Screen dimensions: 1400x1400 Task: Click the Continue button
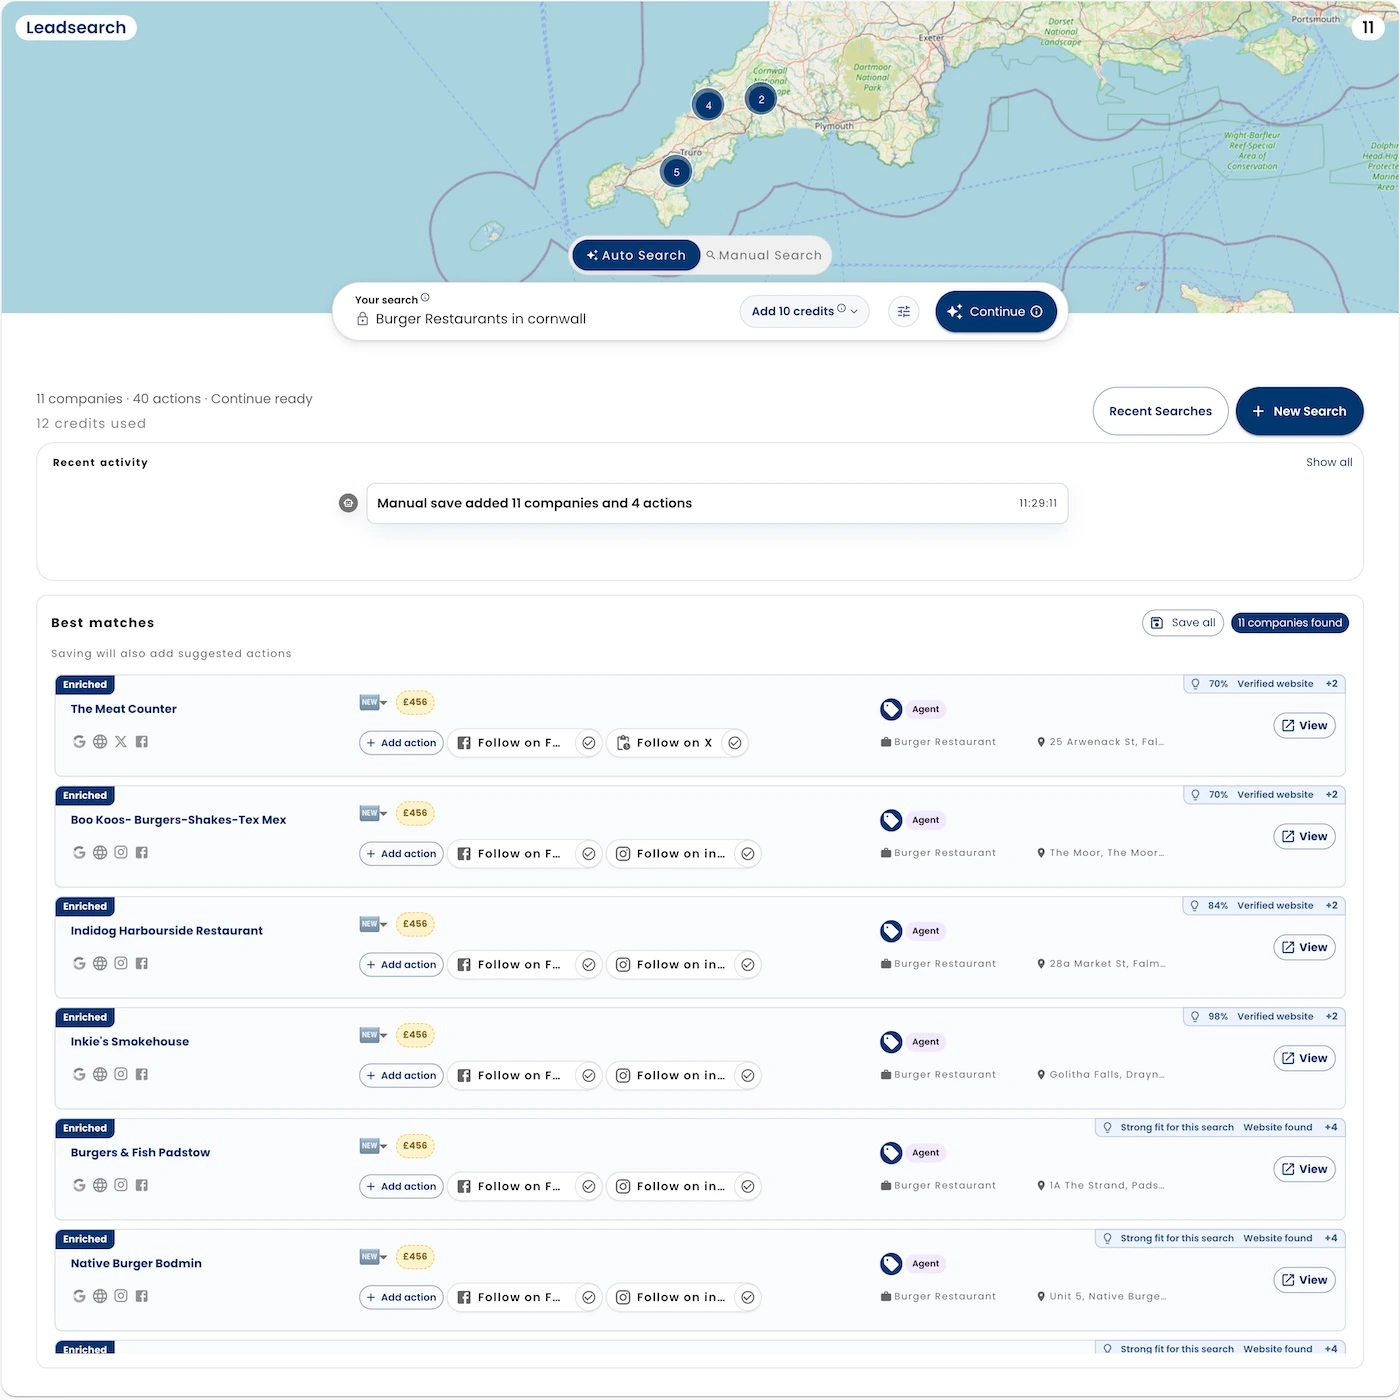(995, 312)
